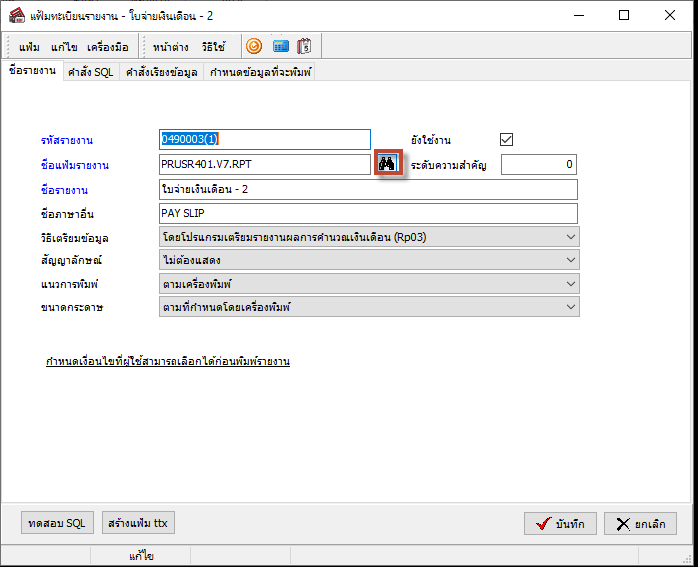This screenshot has height=567, width=698.
Task: Expand the แนวการพิมพ์ combo box
Action: [570, 284]
